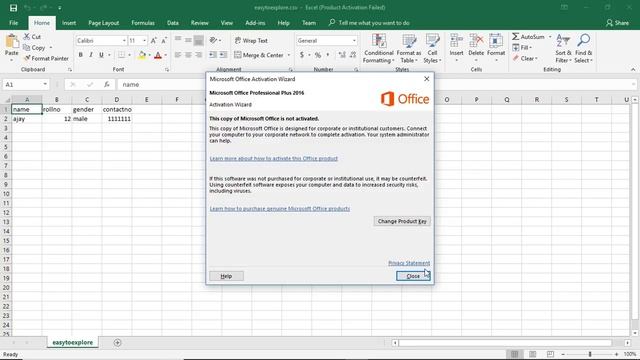
Task: Switch to the Page Layout tab
Action: click(104, 23)
